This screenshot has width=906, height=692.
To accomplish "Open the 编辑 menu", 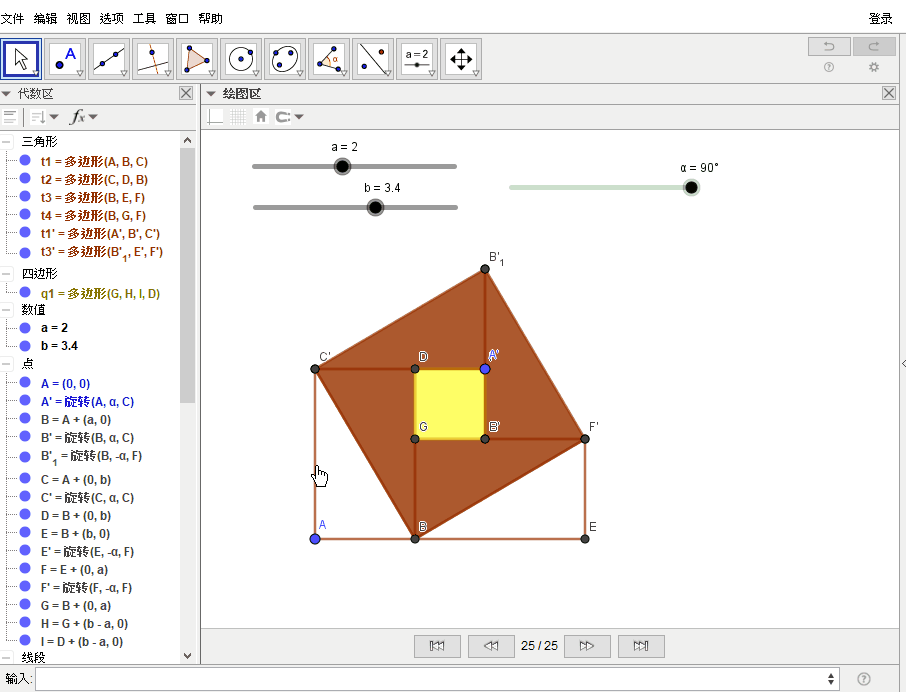I will (45, 18).
